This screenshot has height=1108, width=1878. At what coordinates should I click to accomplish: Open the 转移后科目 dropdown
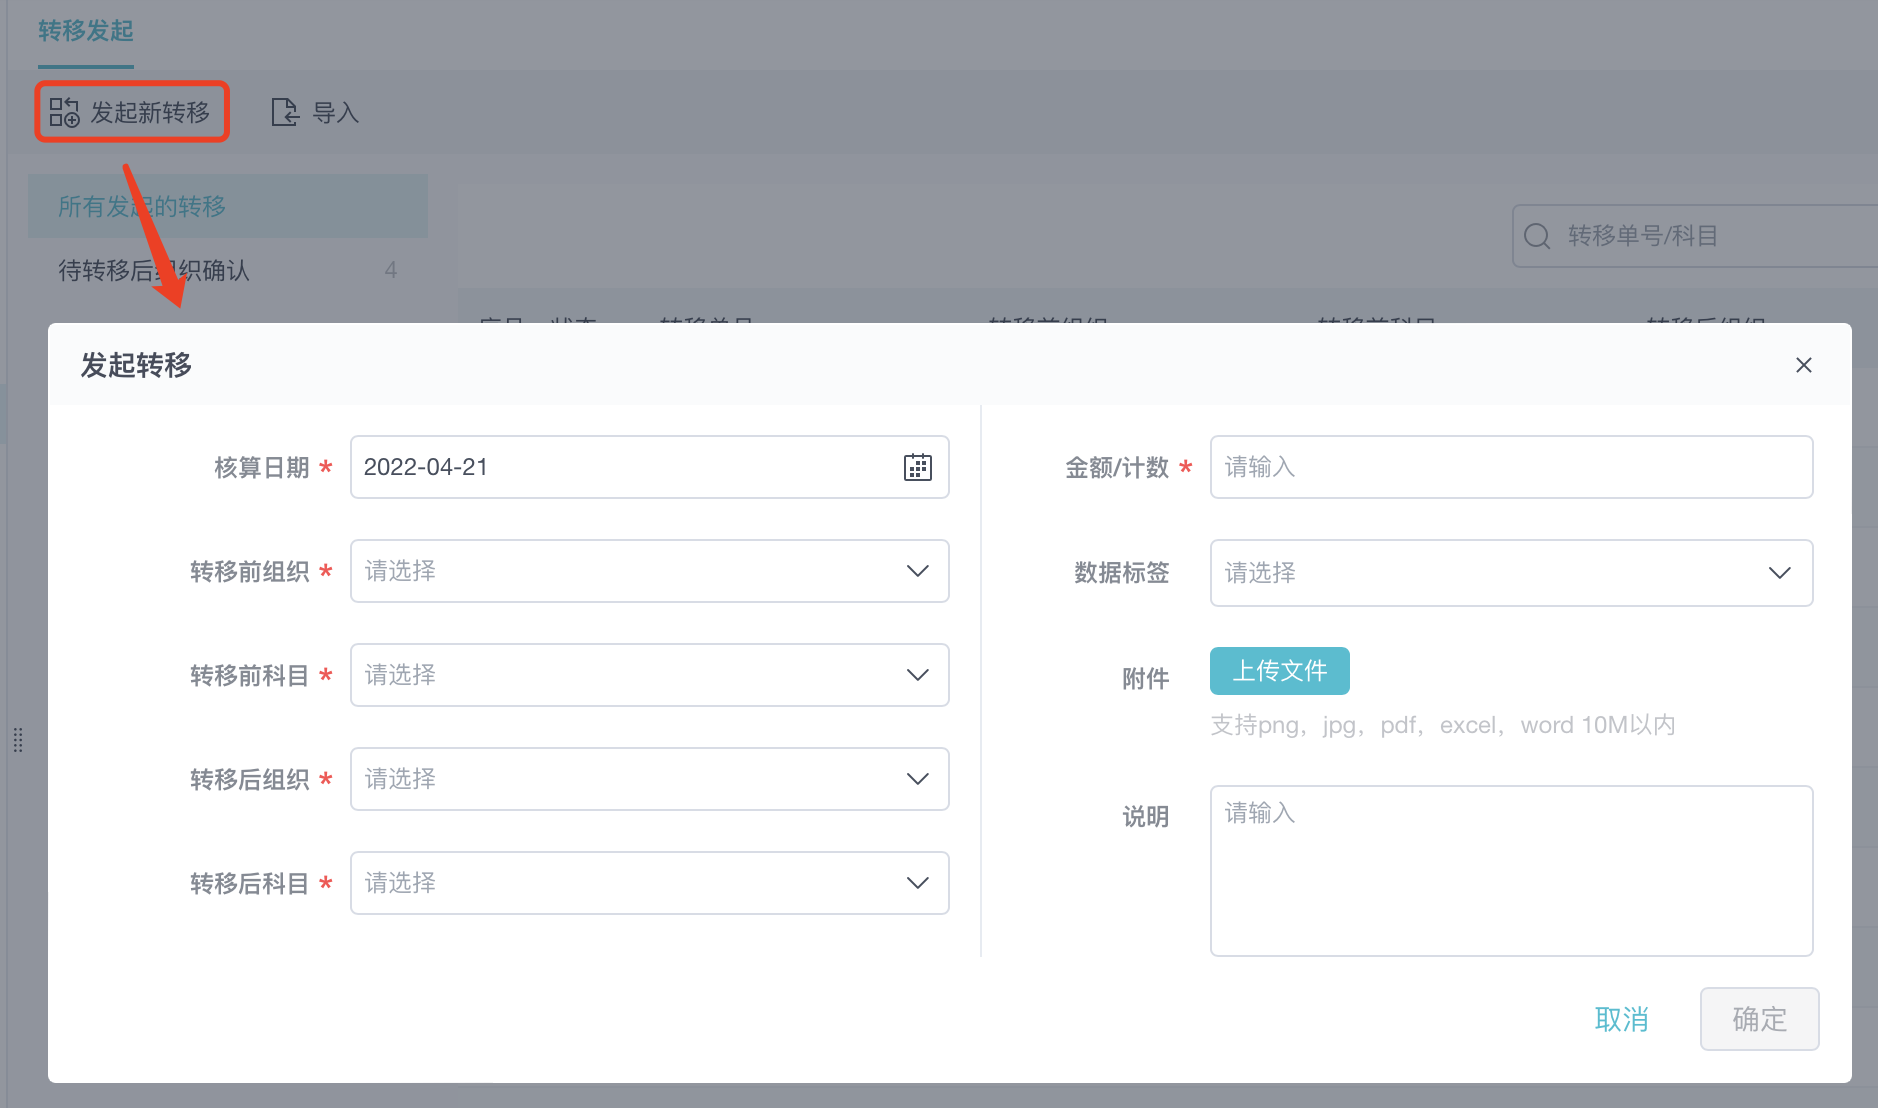click(x=649, y=883)
